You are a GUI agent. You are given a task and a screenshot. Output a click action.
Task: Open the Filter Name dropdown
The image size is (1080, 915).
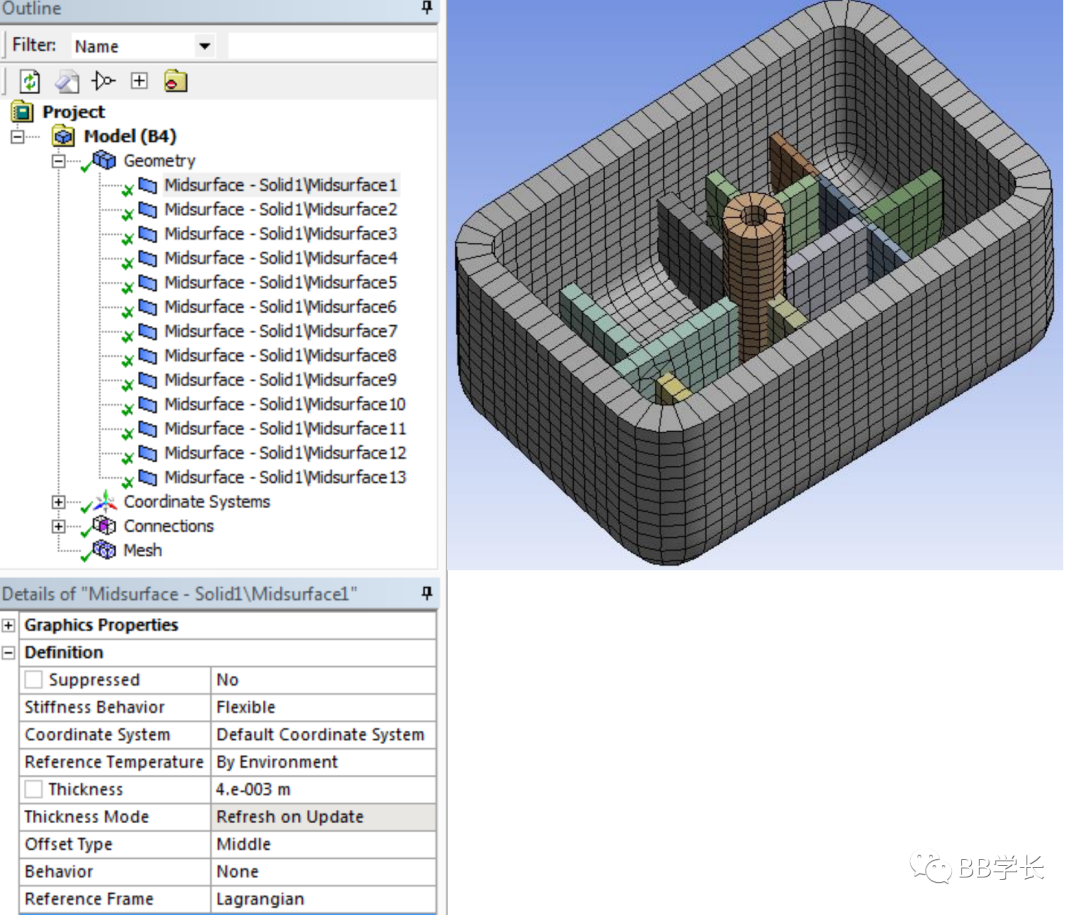[x=205, y=46]
